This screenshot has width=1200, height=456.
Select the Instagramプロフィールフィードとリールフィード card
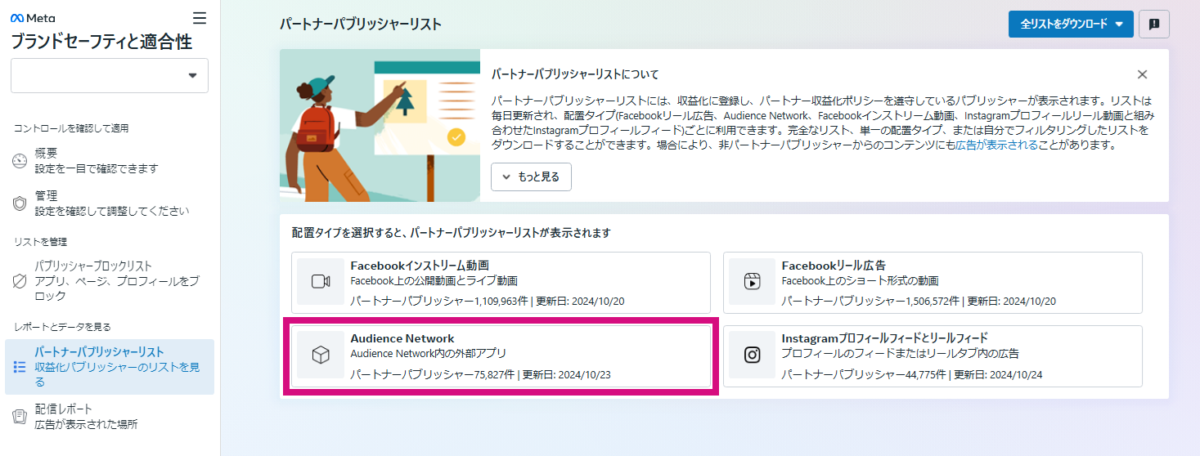(932, 355)
